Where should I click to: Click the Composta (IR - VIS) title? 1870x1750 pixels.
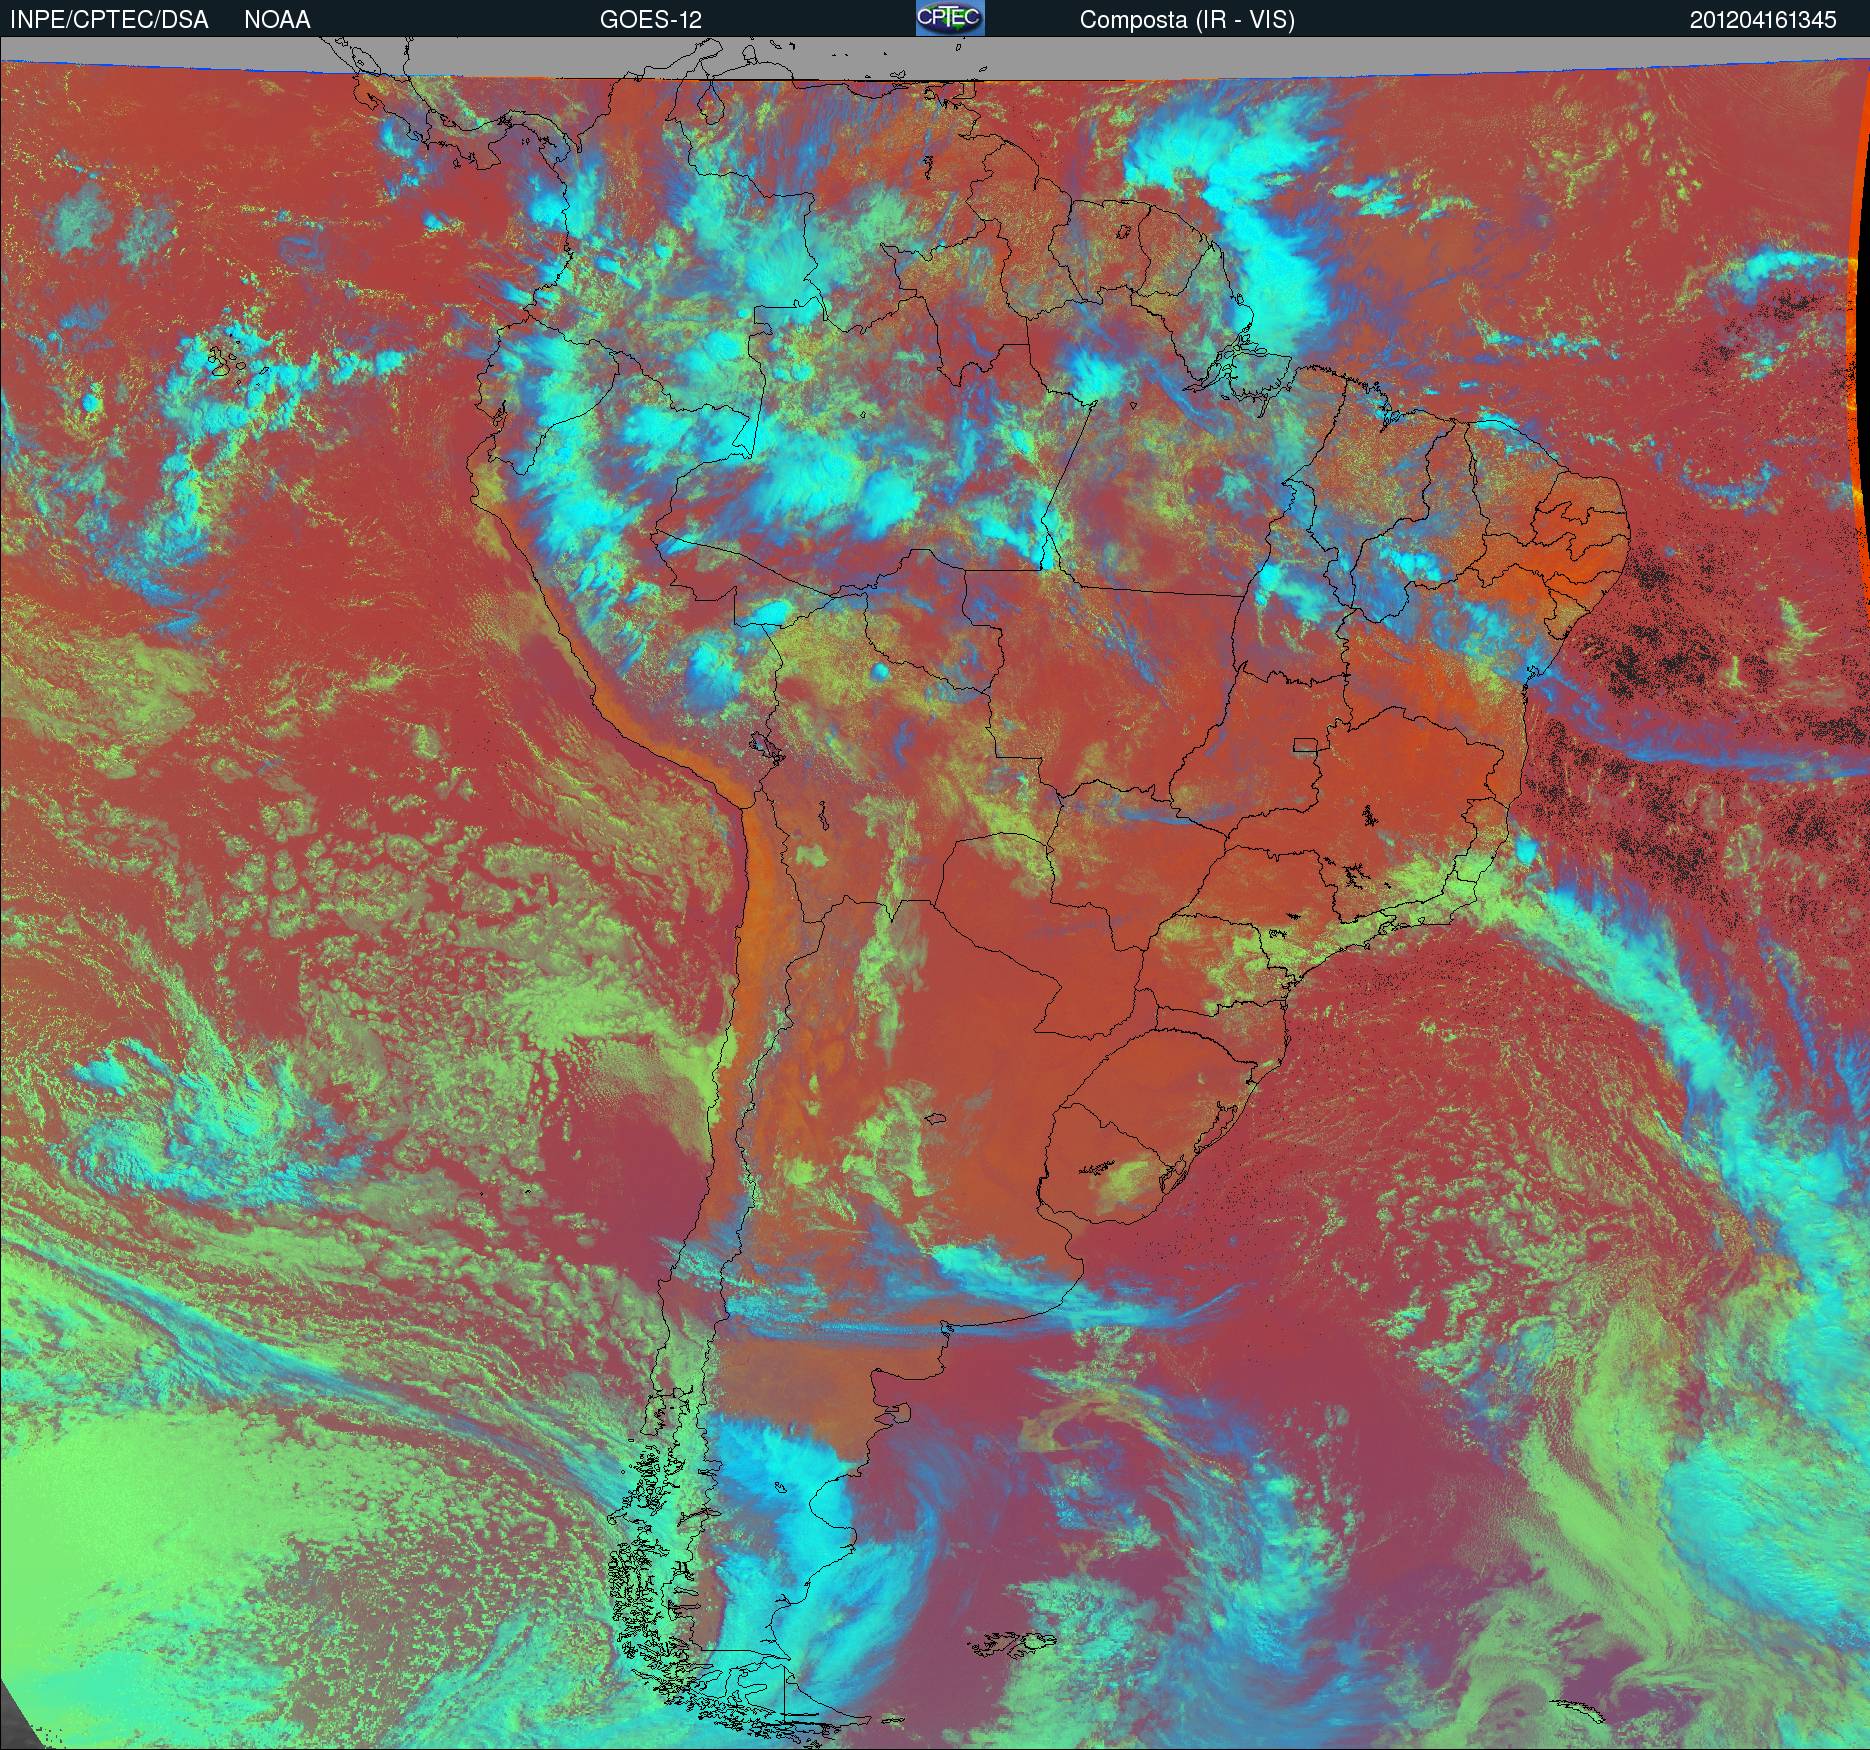coord(1187,20)
